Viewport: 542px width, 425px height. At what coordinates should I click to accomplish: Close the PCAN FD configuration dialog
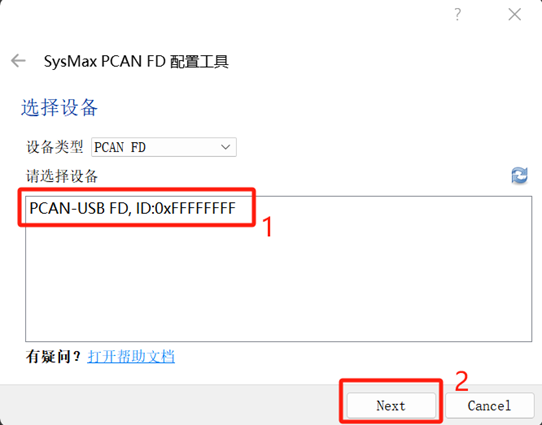[x=515, y=15]
